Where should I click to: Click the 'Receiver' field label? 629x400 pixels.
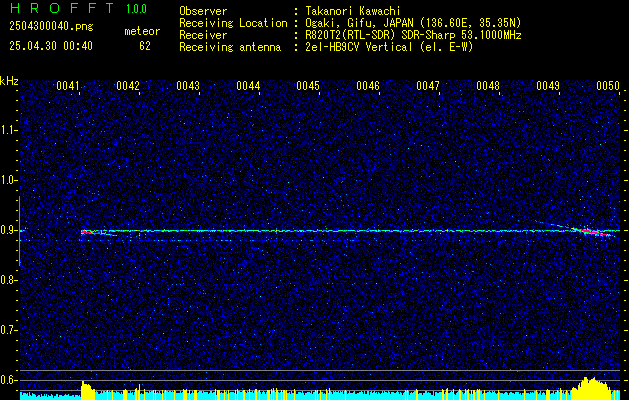tap(203, 35)
